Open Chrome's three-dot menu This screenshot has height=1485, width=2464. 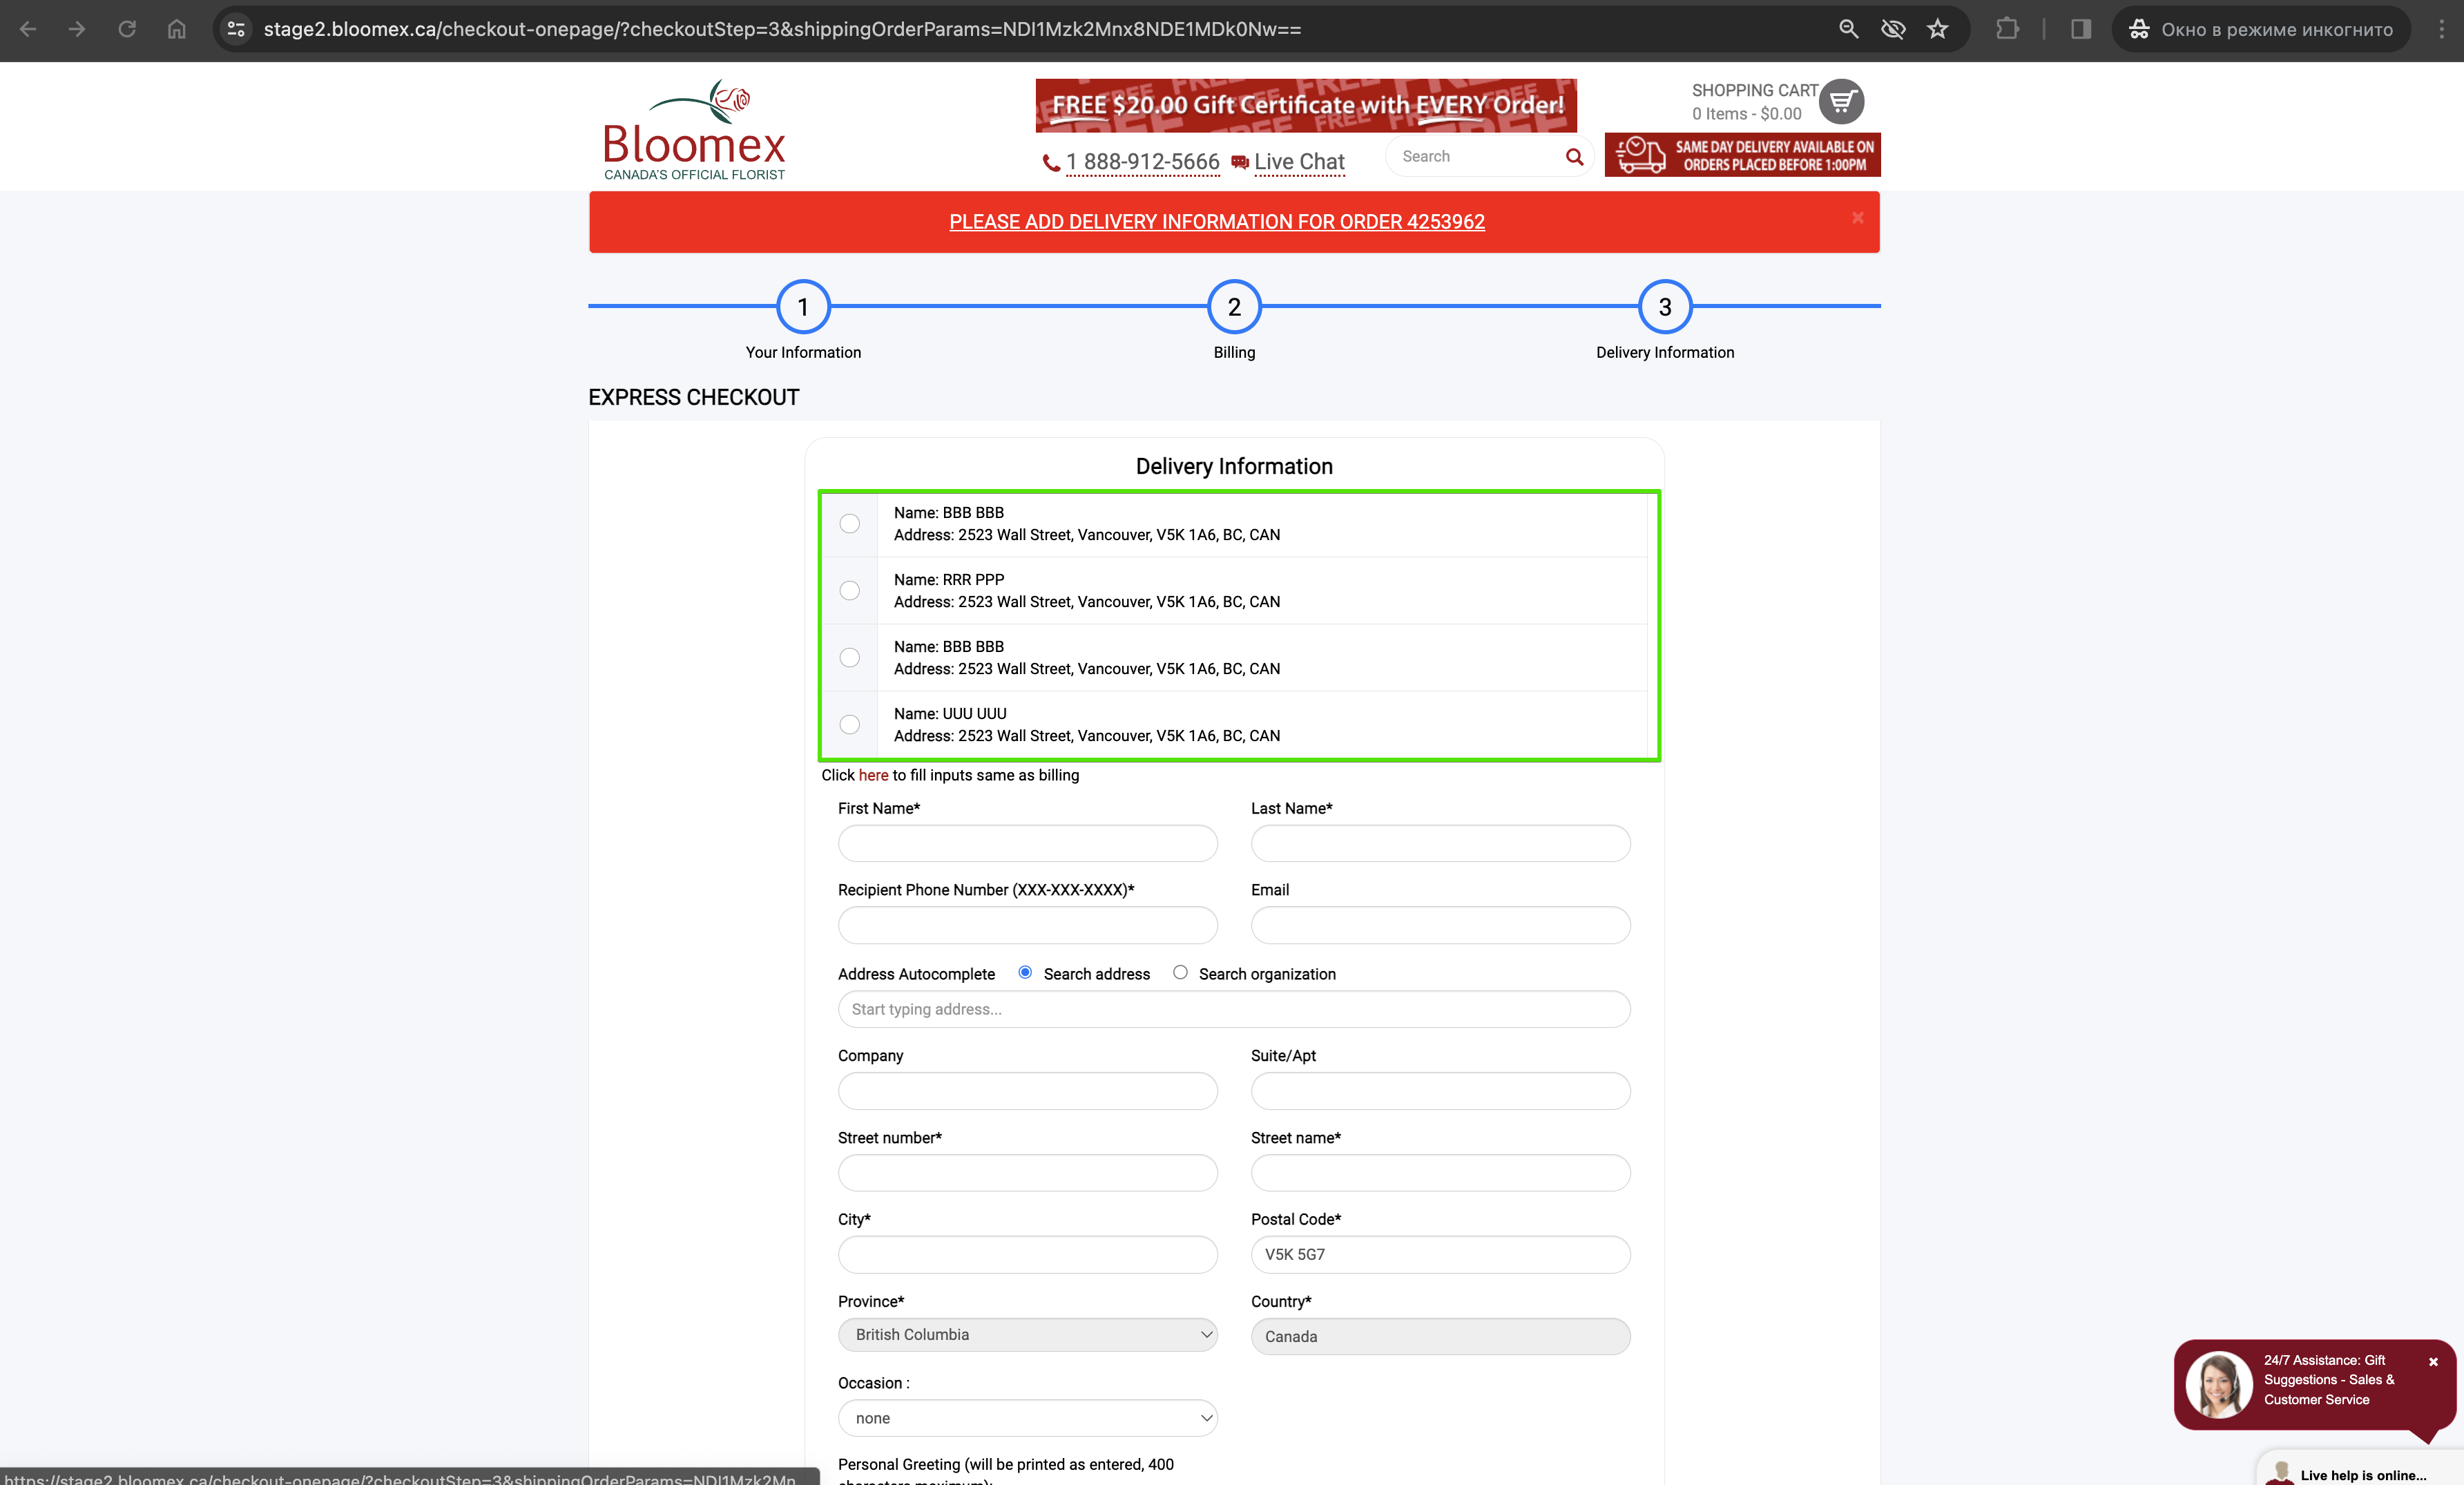click(x=2441, y=29)
